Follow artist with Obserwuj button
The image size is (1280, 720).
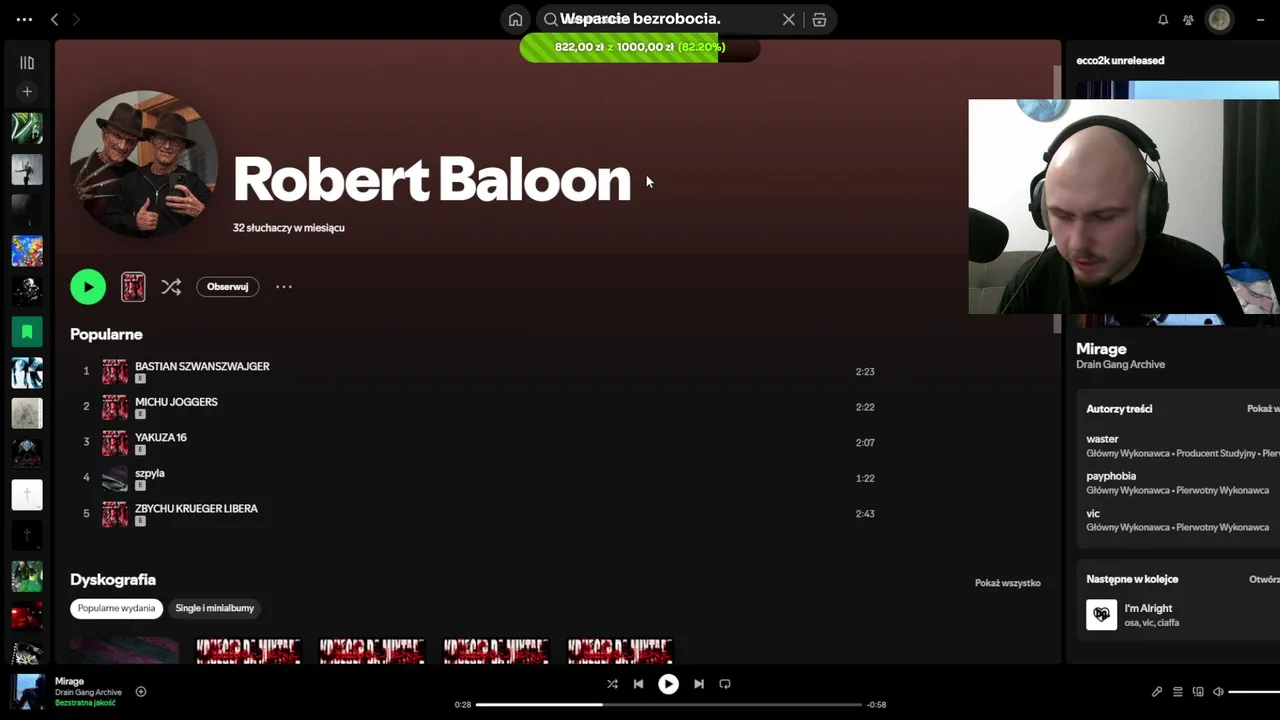click(x=227, y=287)
